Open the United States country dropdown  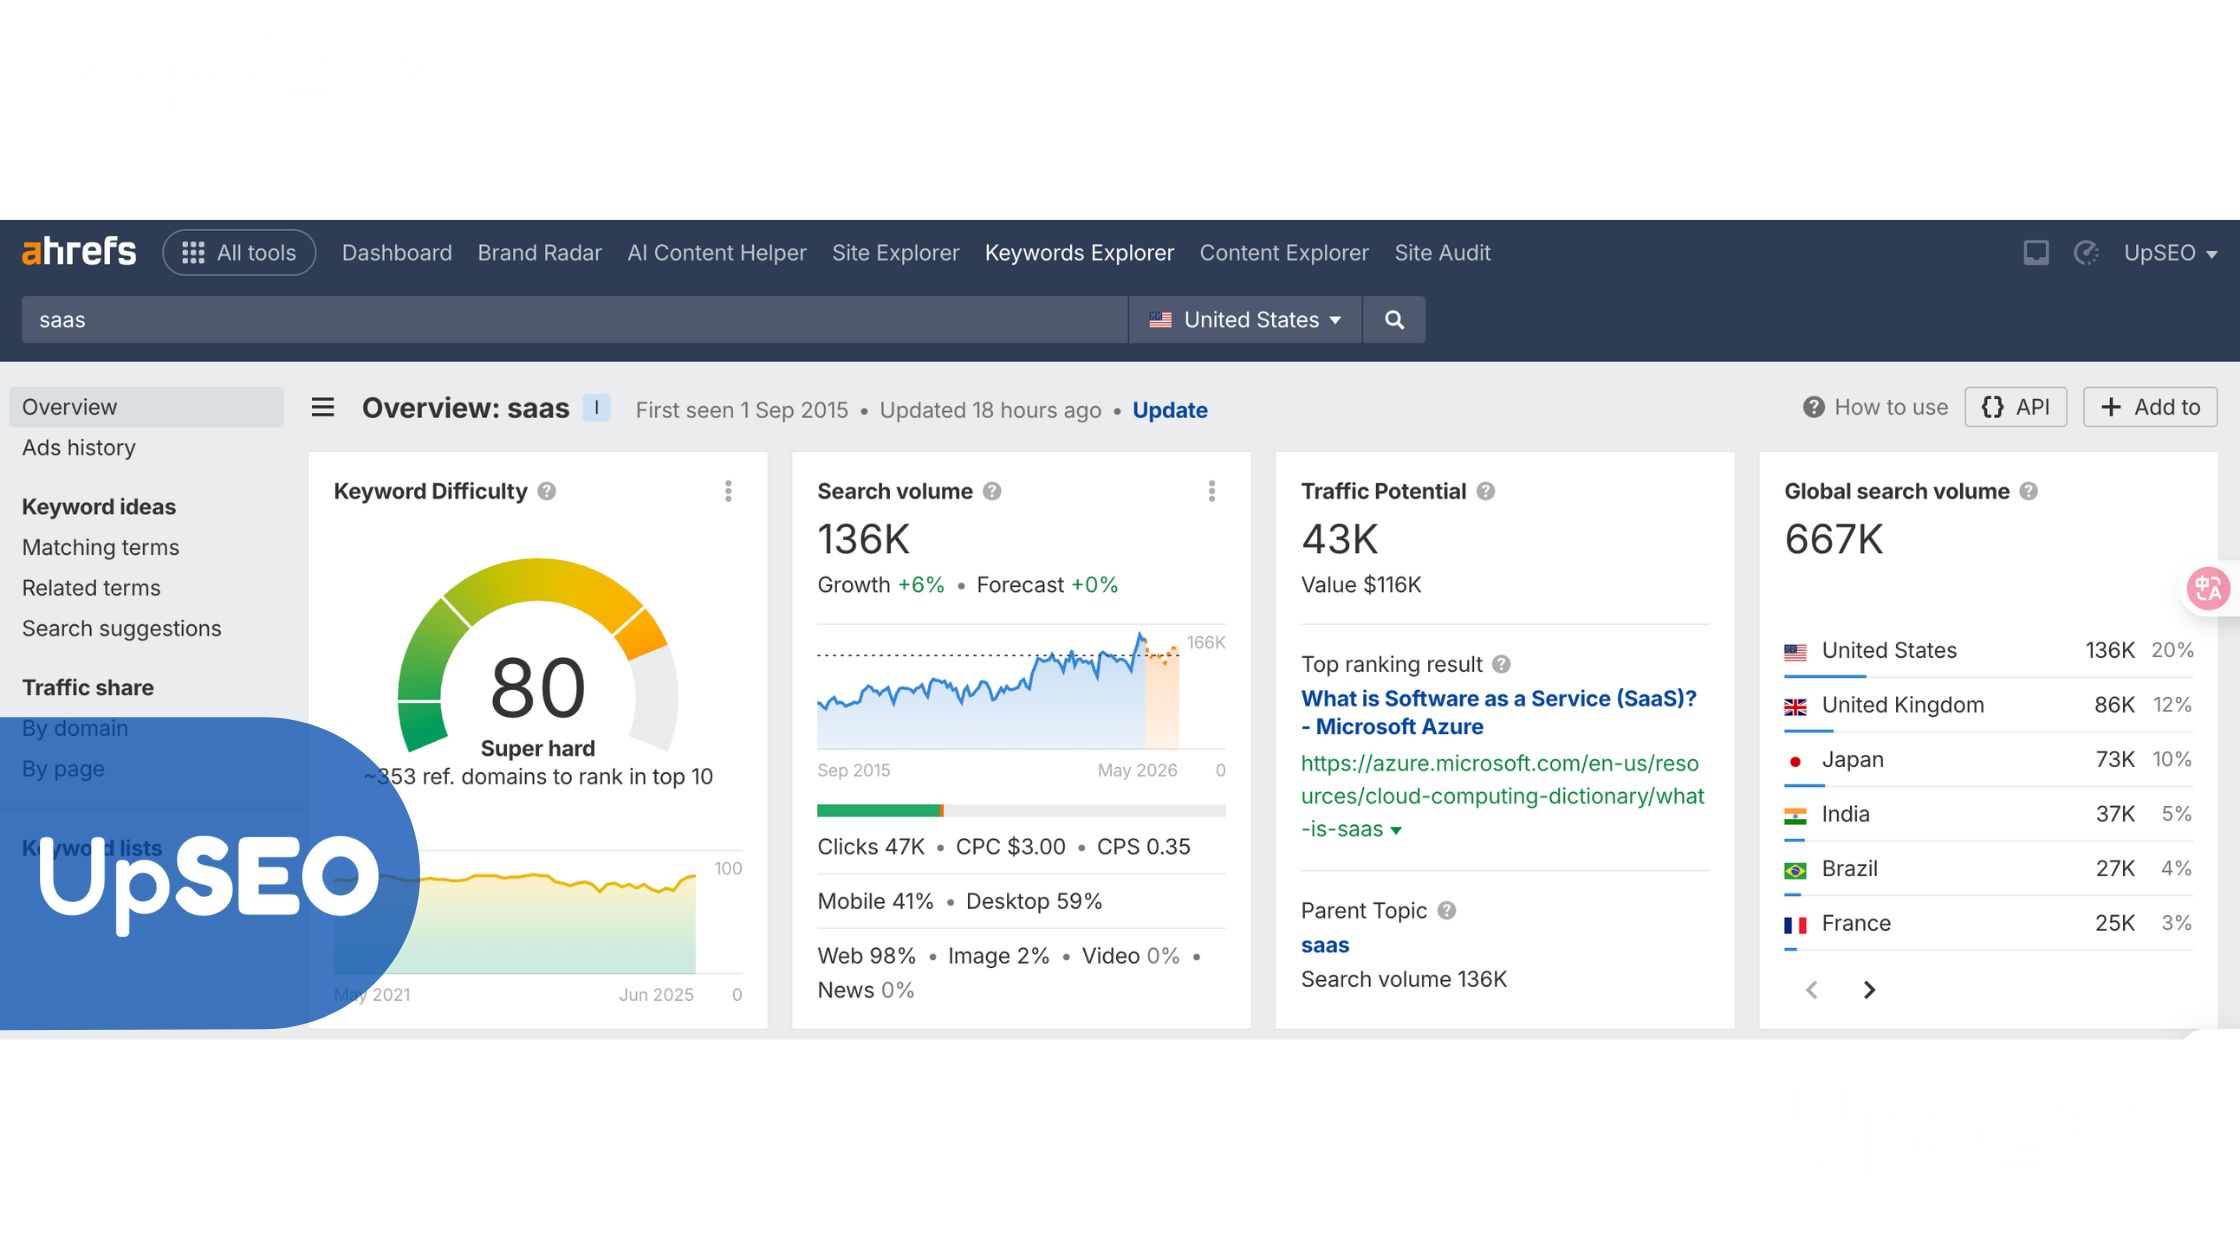(1245, 320)
